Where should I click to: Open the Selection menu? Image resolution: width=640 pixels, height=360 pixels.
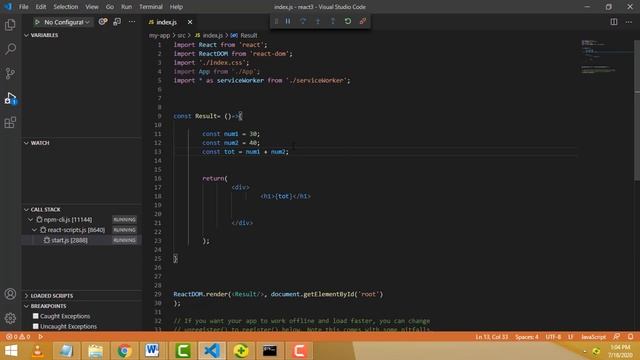66,7
